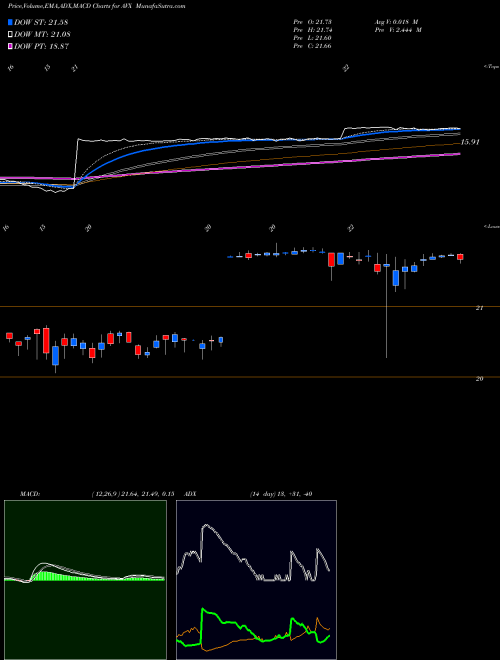Click the MACD parameters '(12,26,9) 21.64, 21.49, 0.15'
500x660 pixels.
[x=133, y=494]
